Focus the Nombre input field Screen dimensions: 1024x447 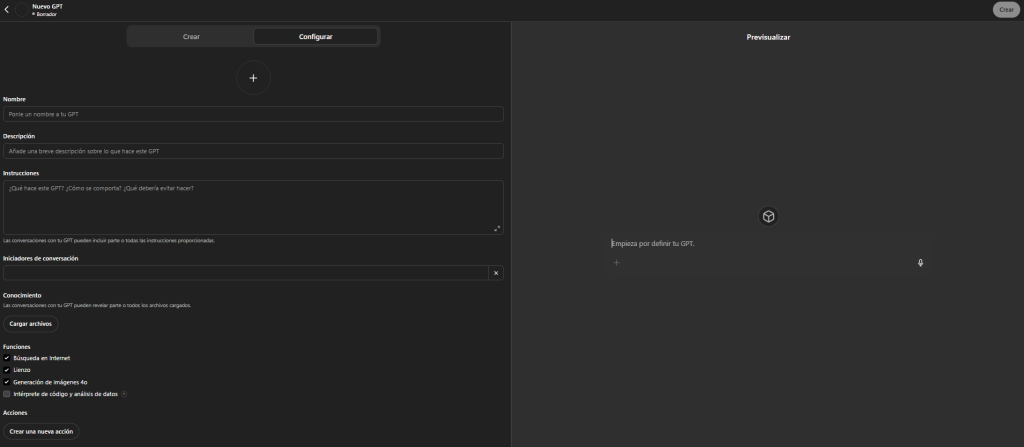[x=253, y=114]
